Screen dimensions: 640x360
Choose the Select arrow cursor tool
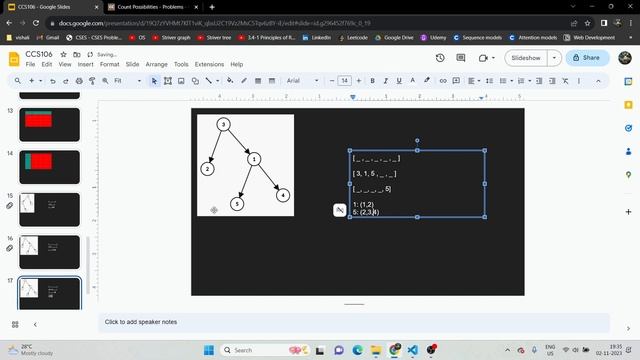154,81
